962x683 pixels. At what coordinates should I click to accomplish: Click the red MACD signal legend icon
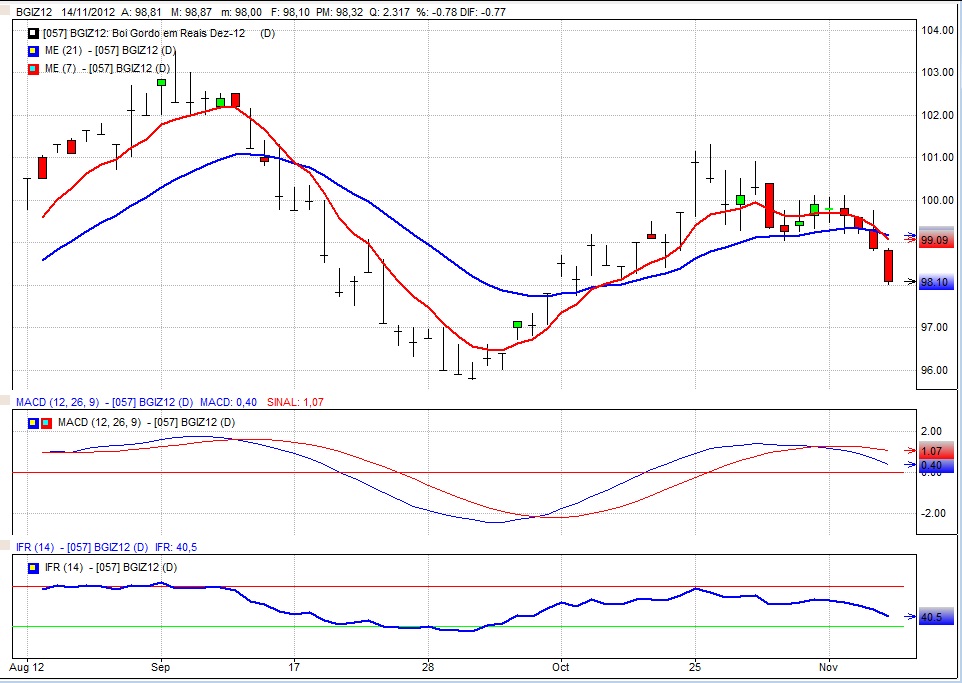tap(45, 422)
